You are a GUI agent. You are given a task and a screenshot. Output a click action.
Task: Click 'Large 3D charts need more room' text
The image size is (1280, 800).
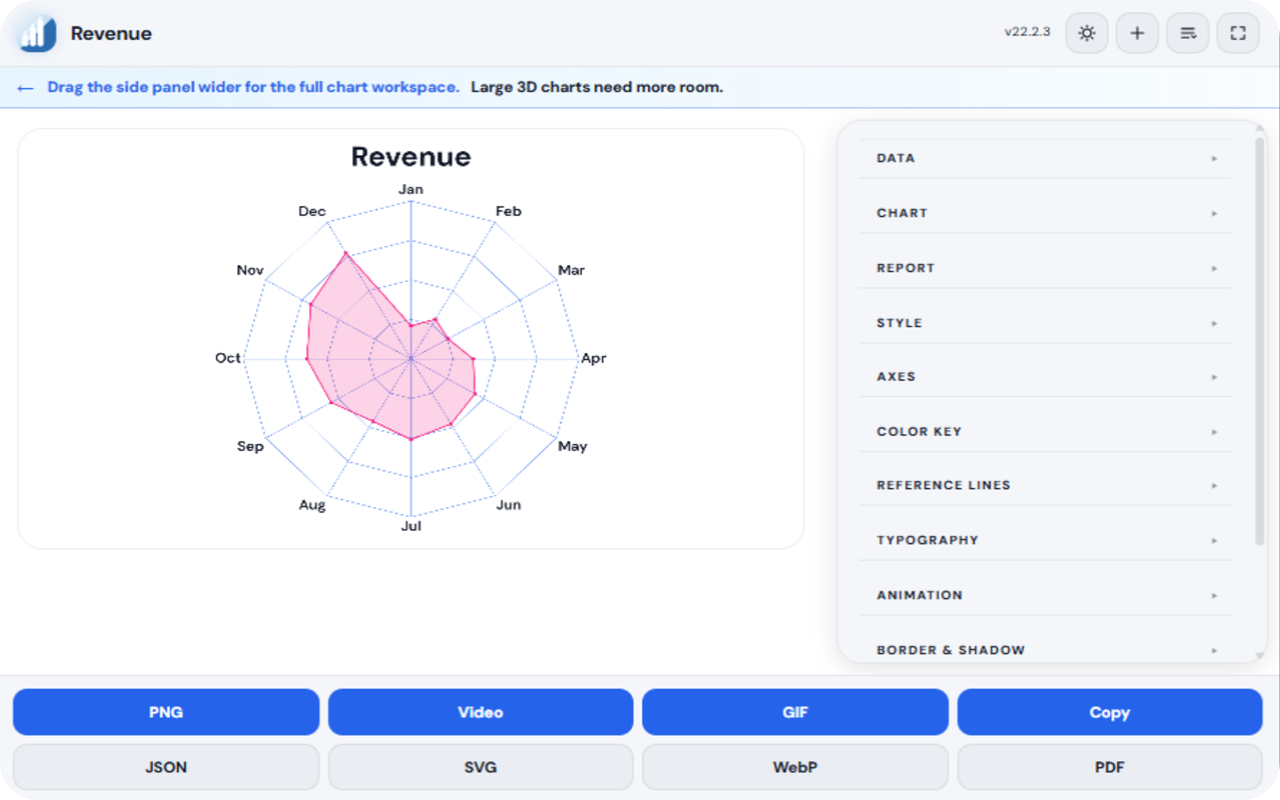[597, 87]
